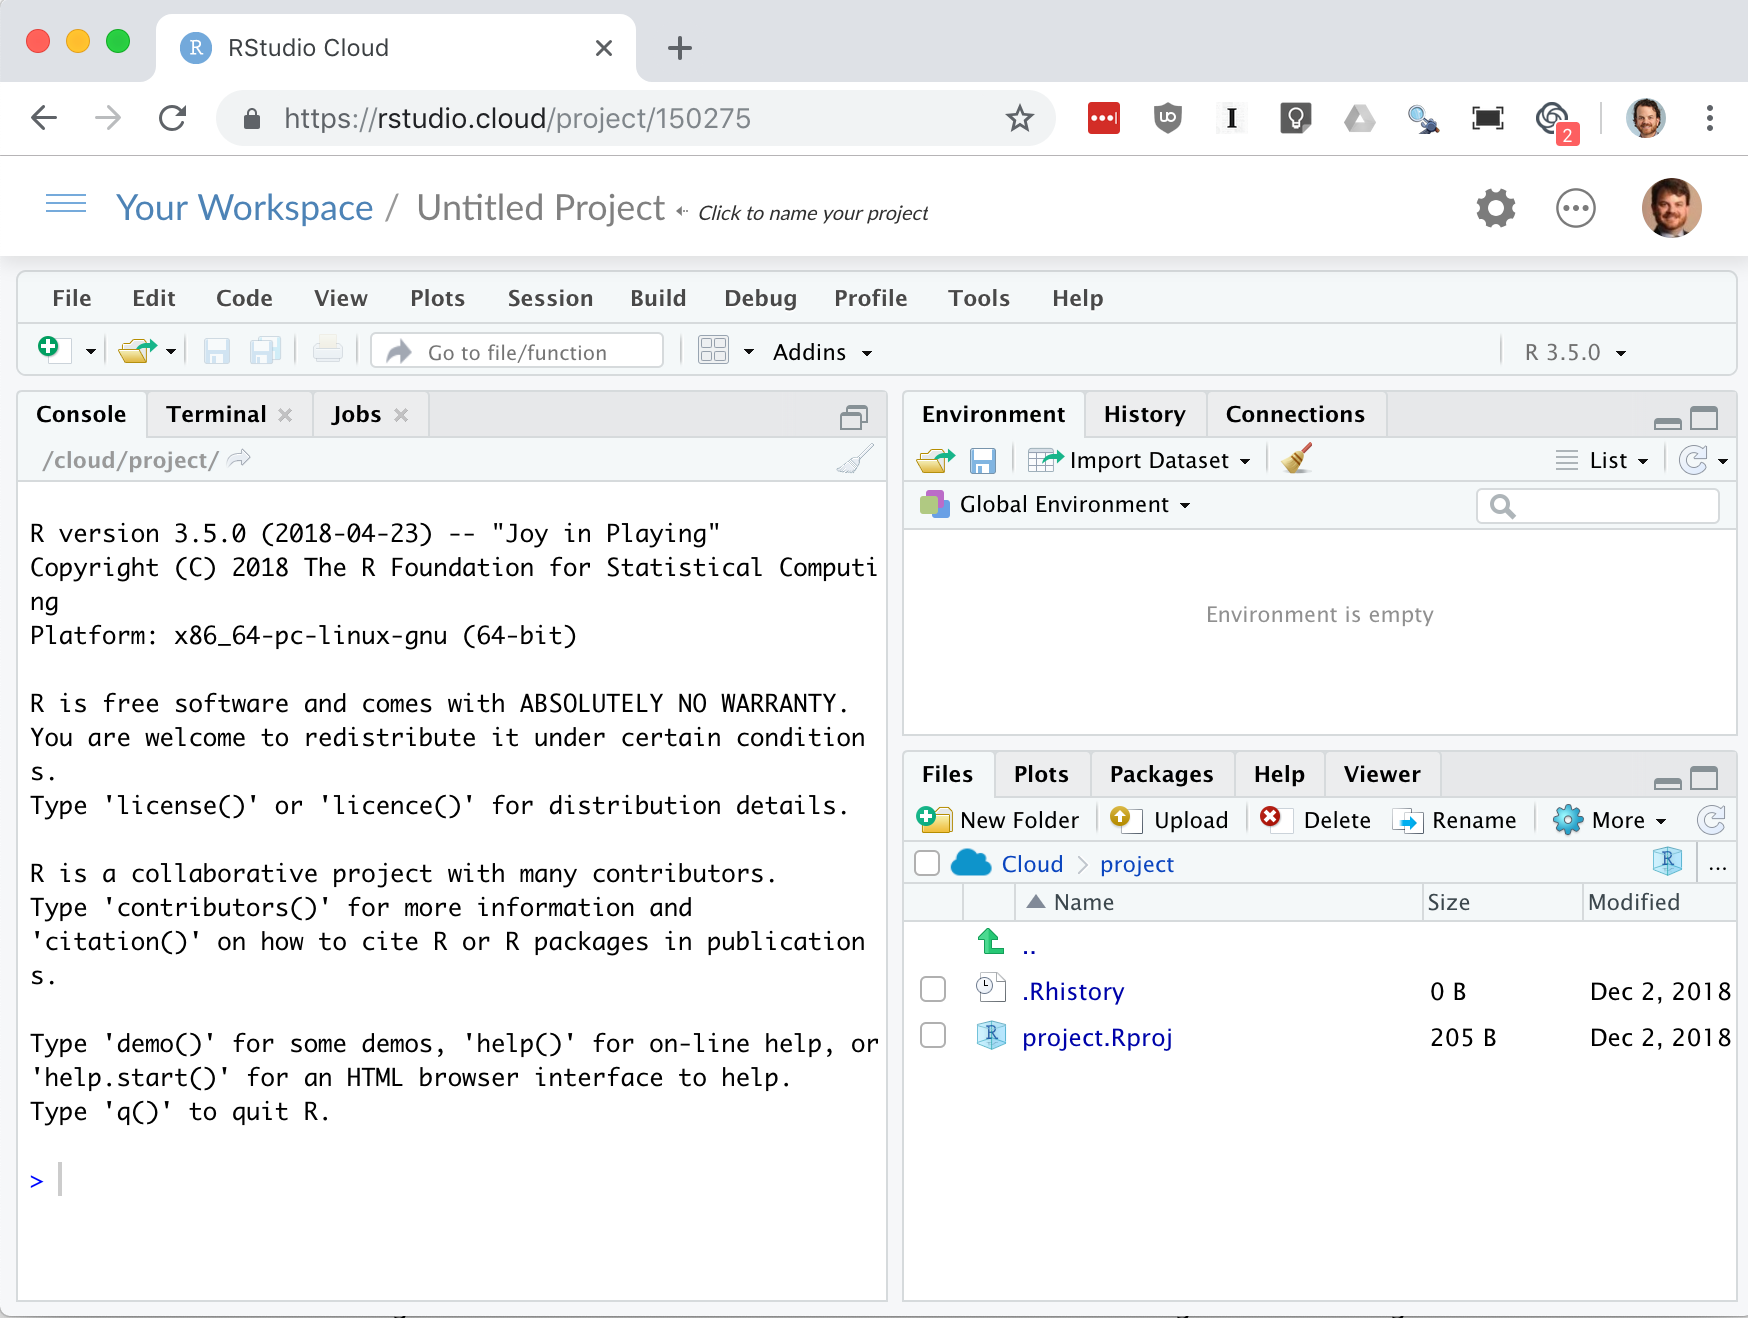1748x1318 pixels.
Task: Save the current workspace to a file
Action: point(983,460)
